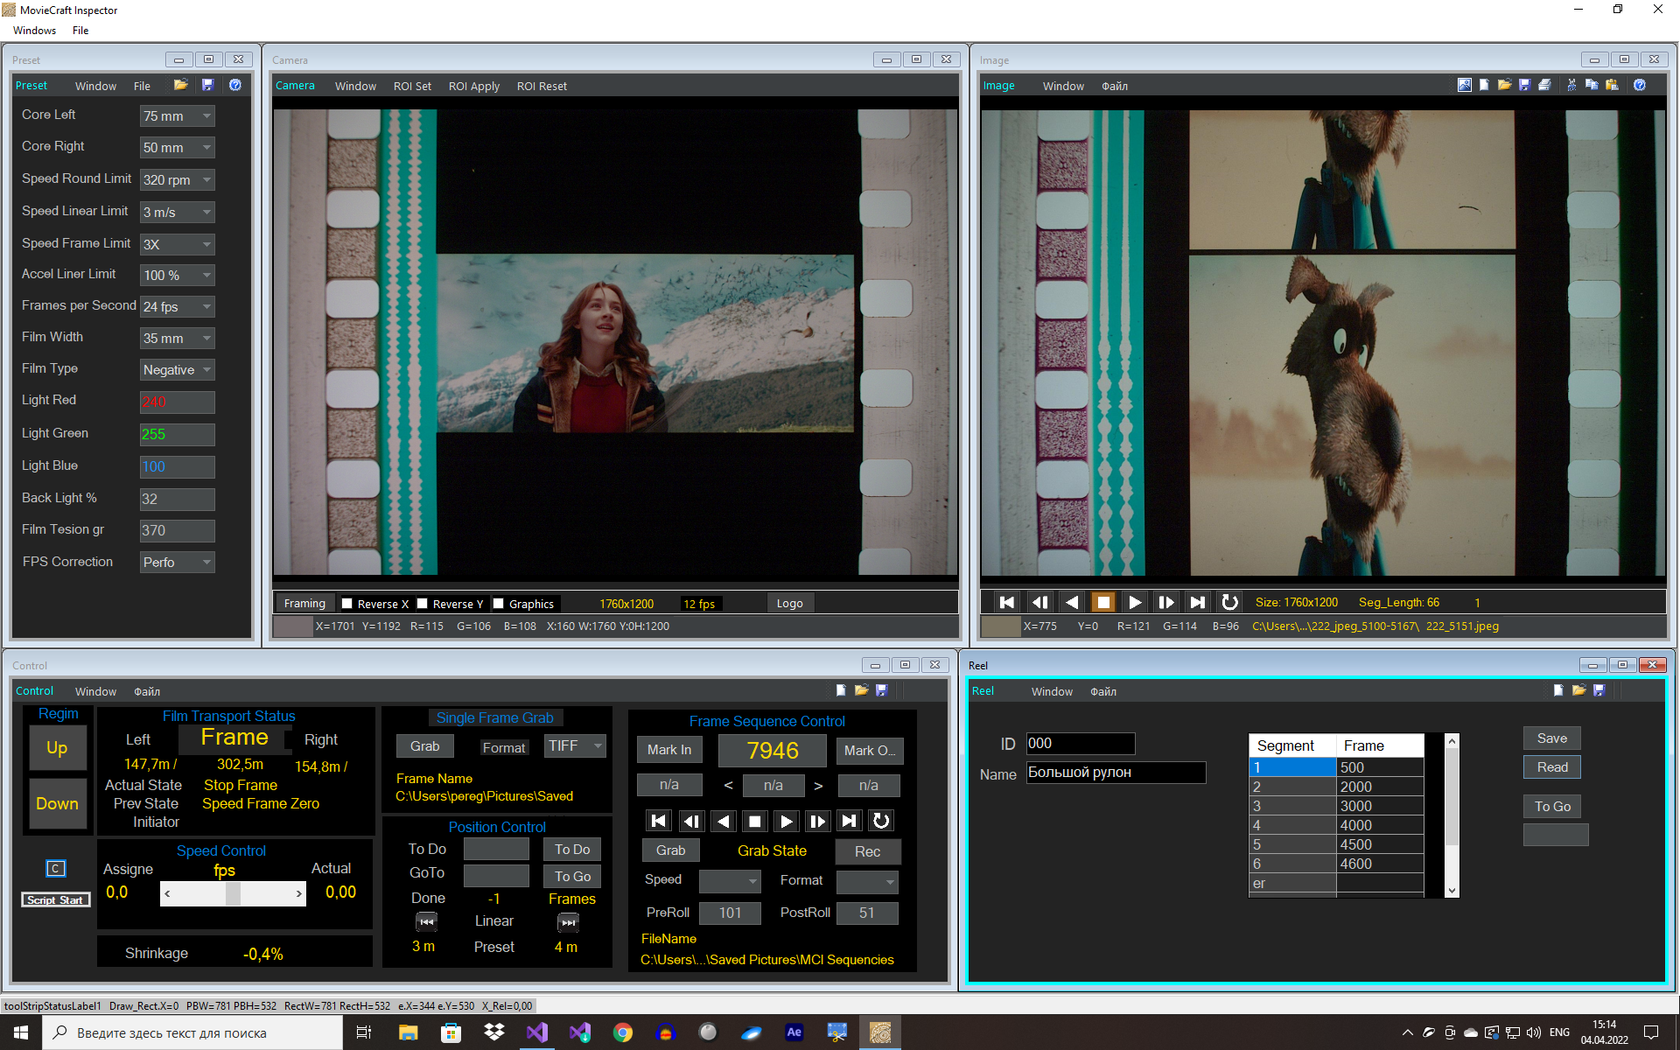Screen dimensions: 1680x1050
Task: Open the ROI Apply menu
Action: tap(474, 86)
